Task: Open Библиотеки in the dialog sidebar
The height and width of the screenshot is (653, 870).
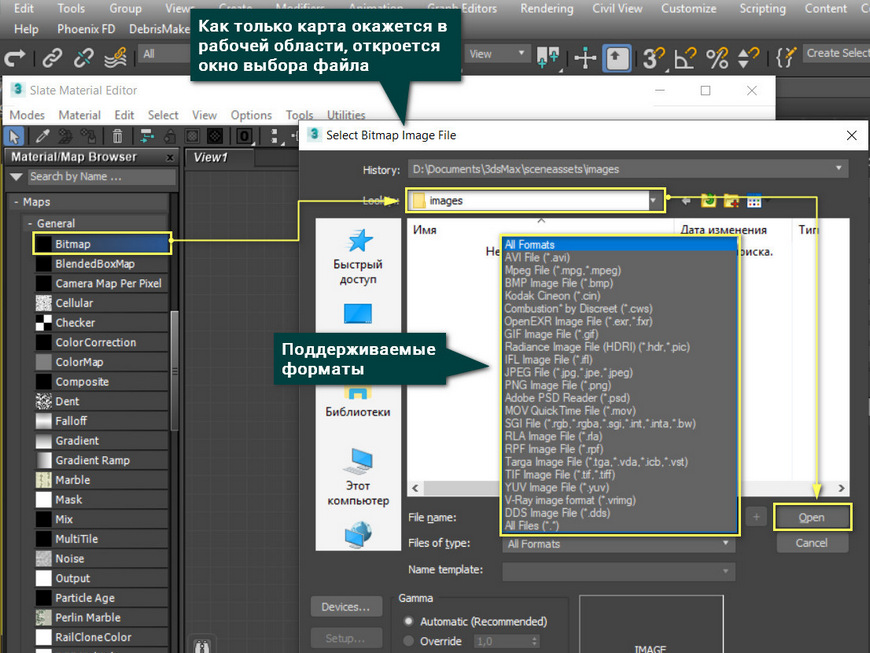Action: point(358,402)
